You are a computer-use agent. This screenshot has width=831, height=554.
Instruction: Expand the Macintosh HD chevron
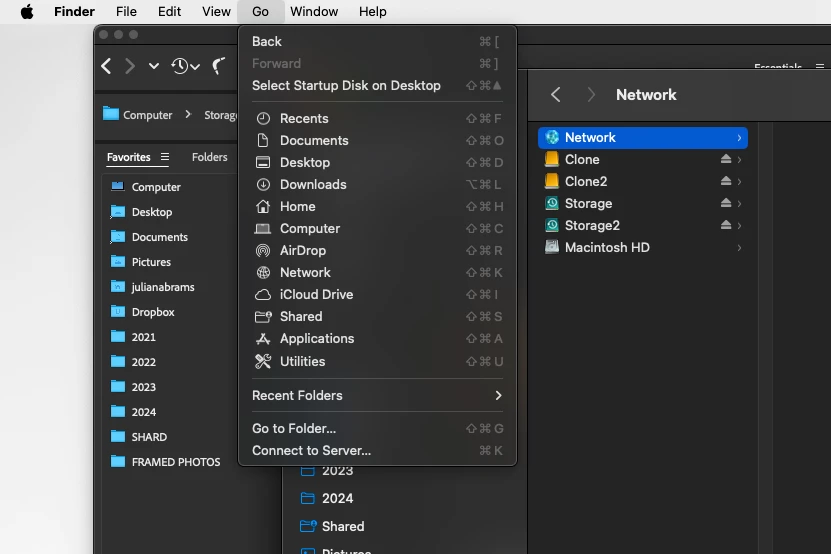point(739,248)
